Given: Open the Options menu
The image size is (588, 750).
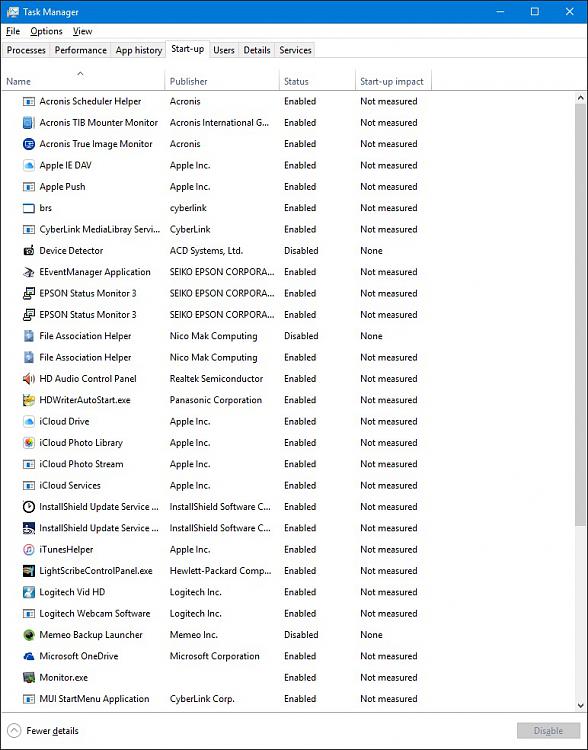Looking at the screenshot, I should (46, 32).
